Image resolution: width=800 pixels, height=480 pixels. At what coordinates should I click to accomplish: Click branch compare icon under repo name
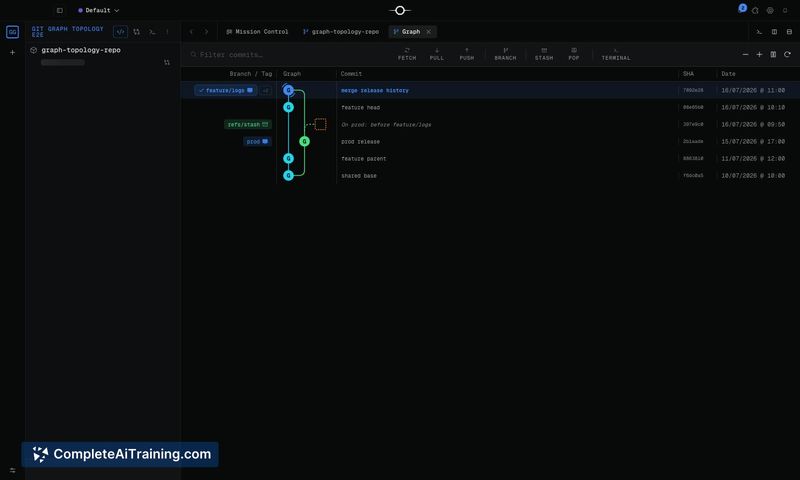click(167, 62)
